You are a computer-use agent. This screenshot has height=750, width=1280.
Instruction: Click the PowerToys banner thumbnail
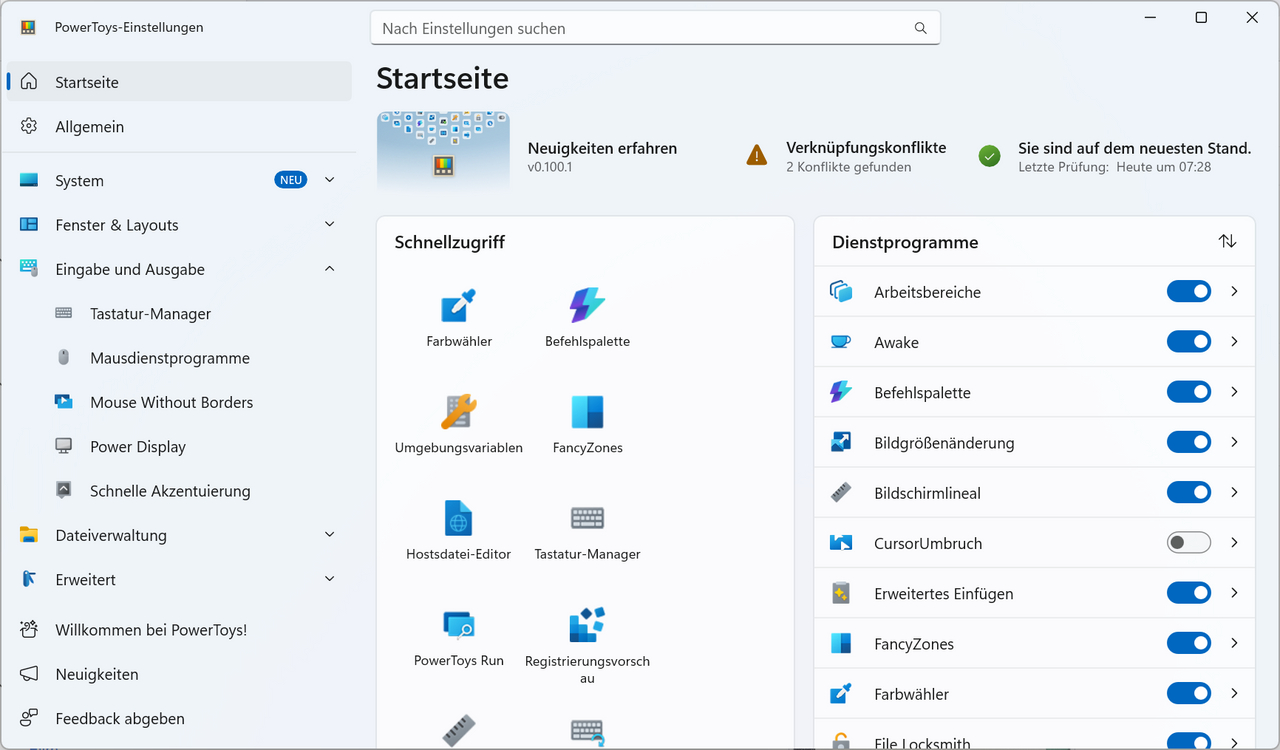click(x=443, y=150)
